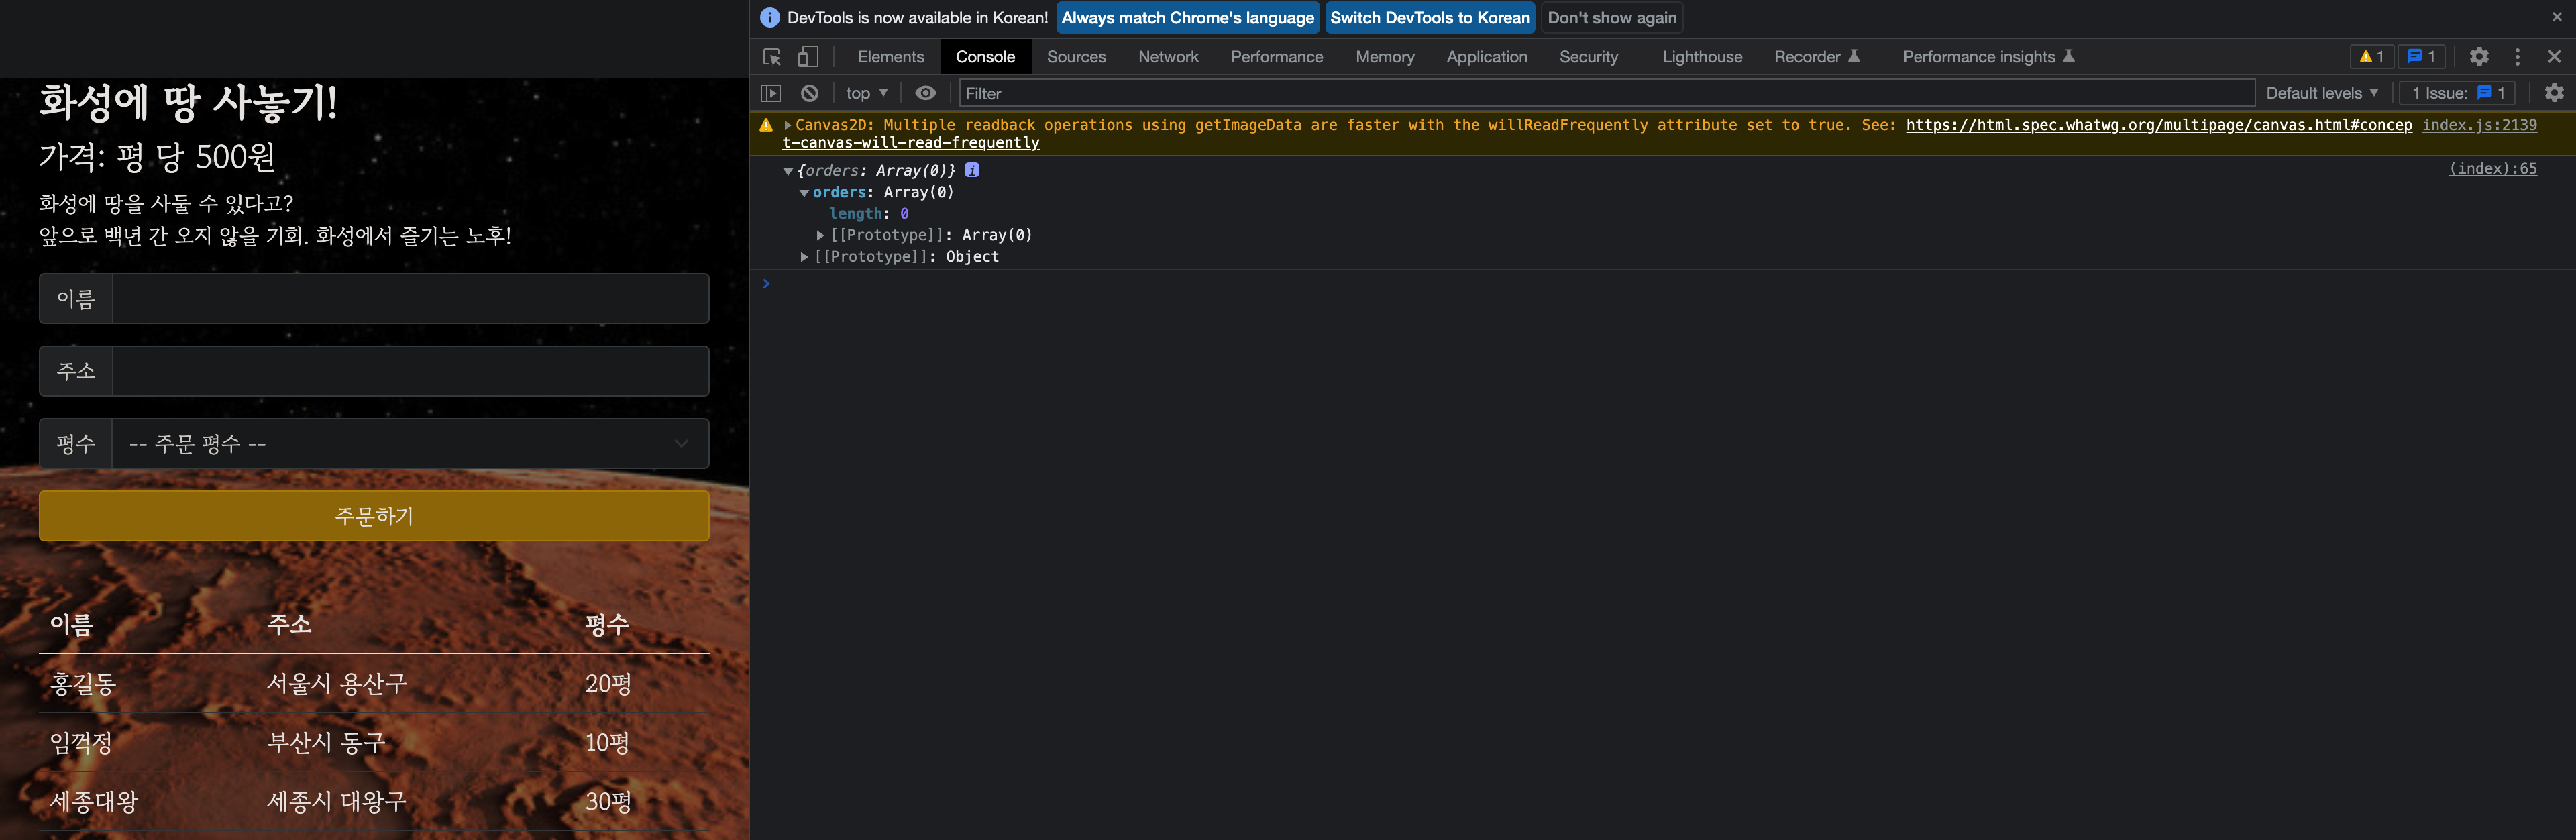Screen dimensions: 2576x840
Task: Open the Sources tab
Action: click(x=1076, y=57)
